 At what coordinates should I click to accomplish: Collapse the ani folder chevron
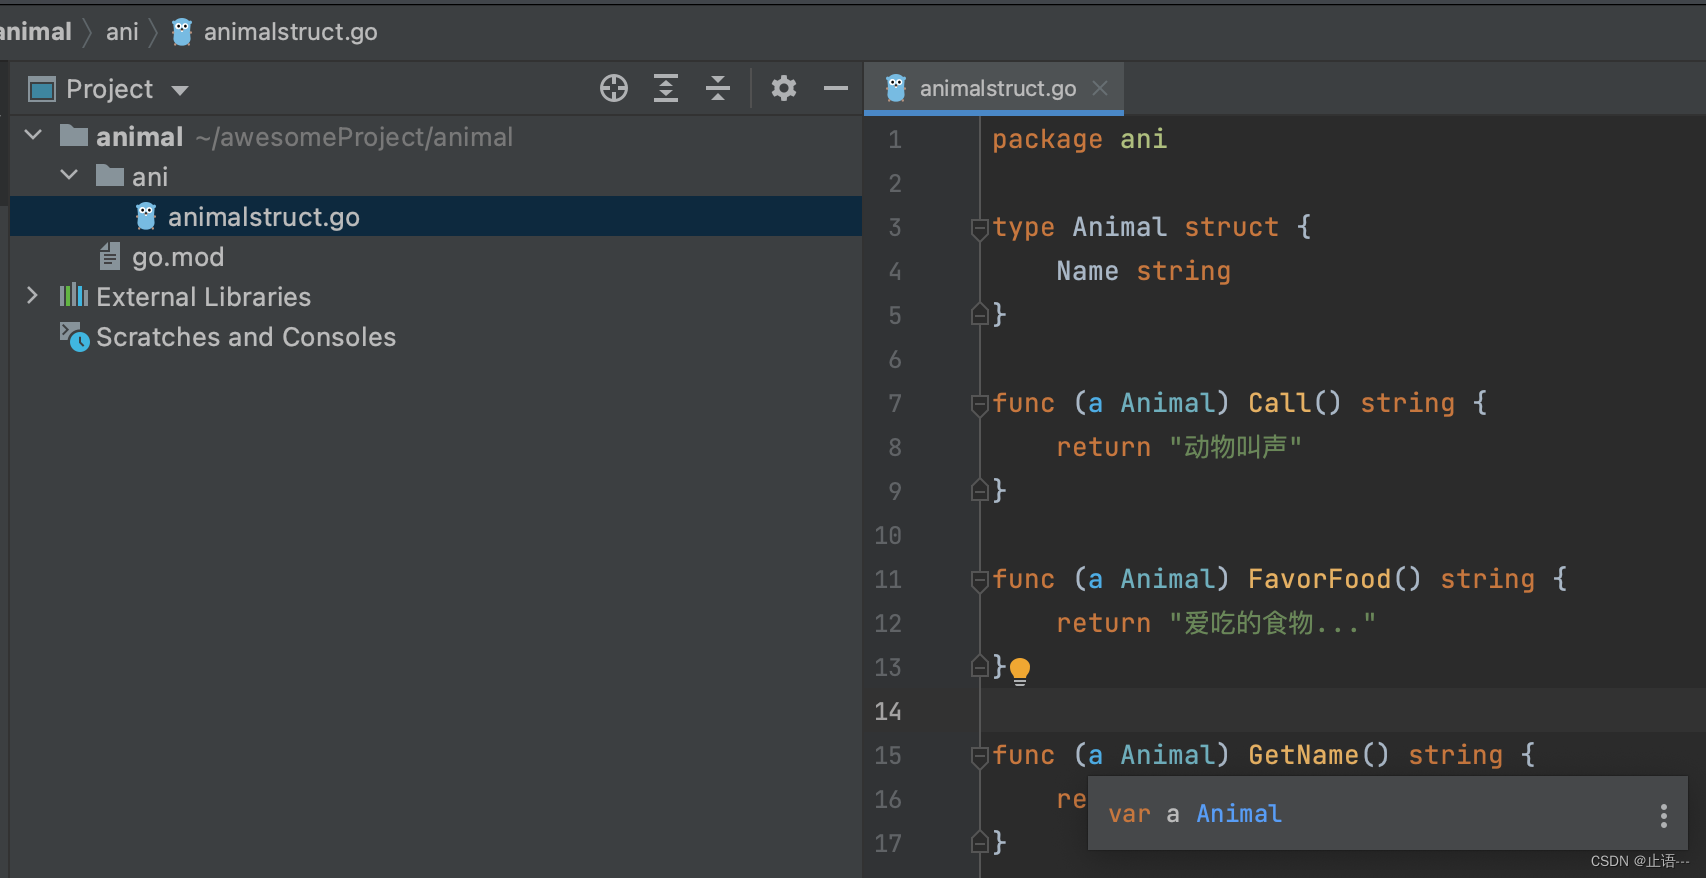(x=69, y=175)
